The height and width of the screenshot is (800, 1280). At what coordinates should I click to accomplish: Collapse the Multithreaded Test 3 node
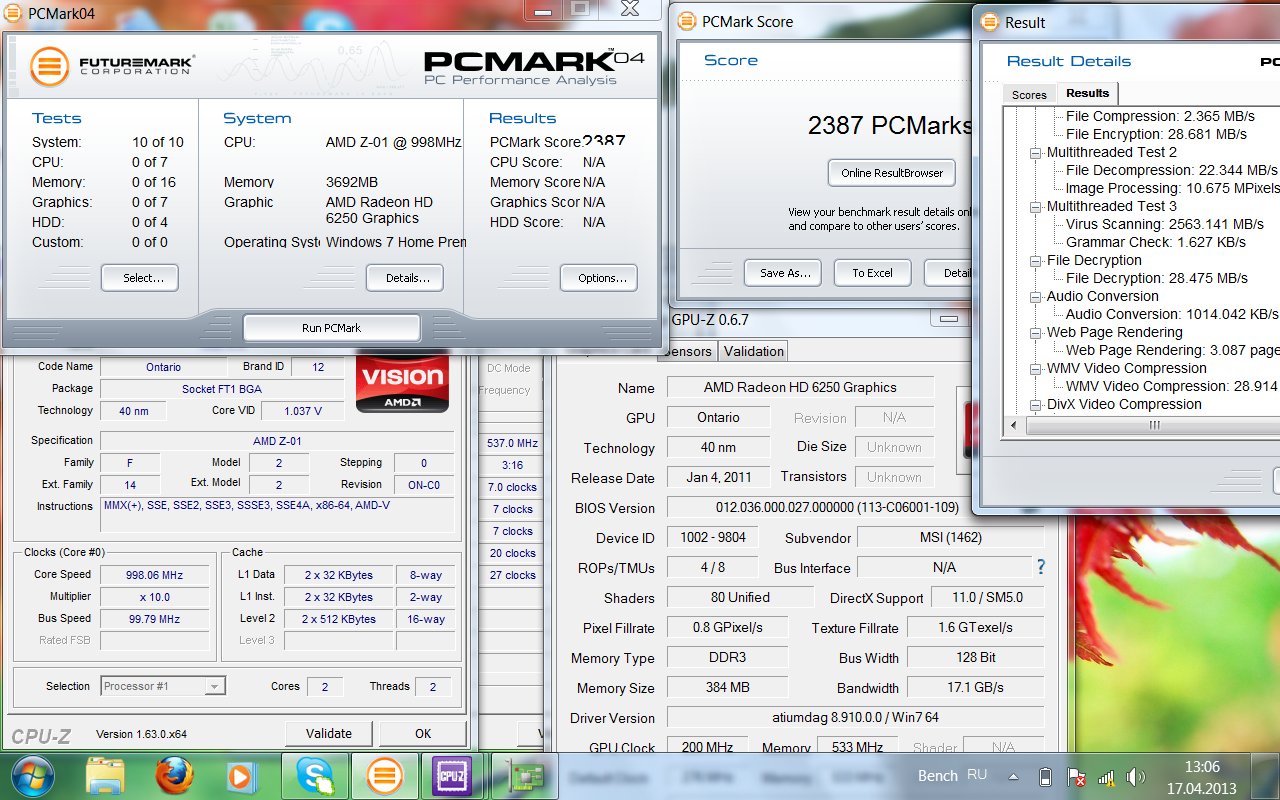tap(1036, 207)
